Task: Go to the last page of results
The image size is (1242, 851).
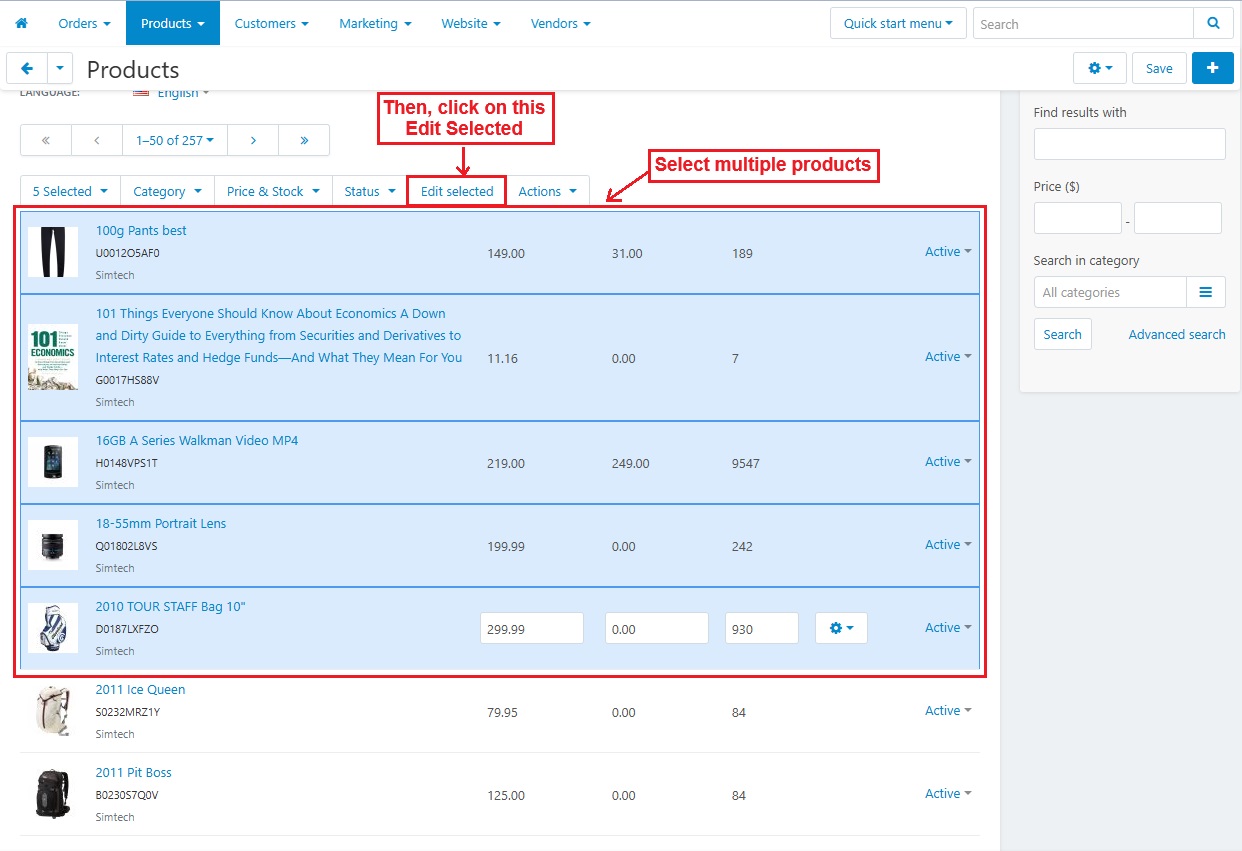Action: (304, 140)
